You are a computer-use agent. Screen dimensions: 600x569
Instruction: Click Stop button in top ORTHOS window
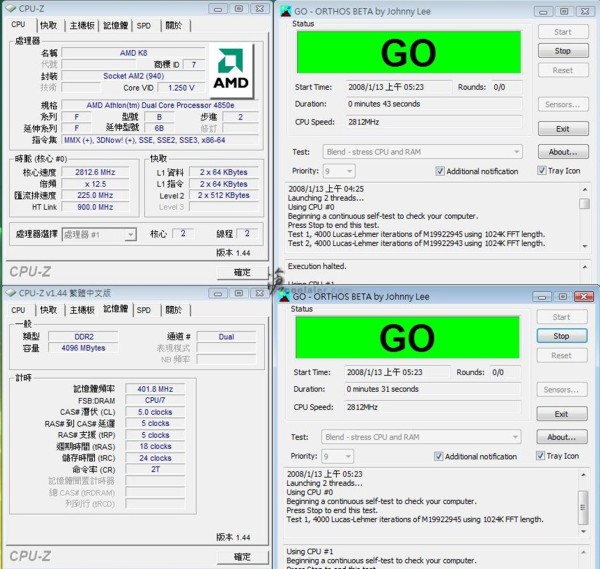(563, 51)
